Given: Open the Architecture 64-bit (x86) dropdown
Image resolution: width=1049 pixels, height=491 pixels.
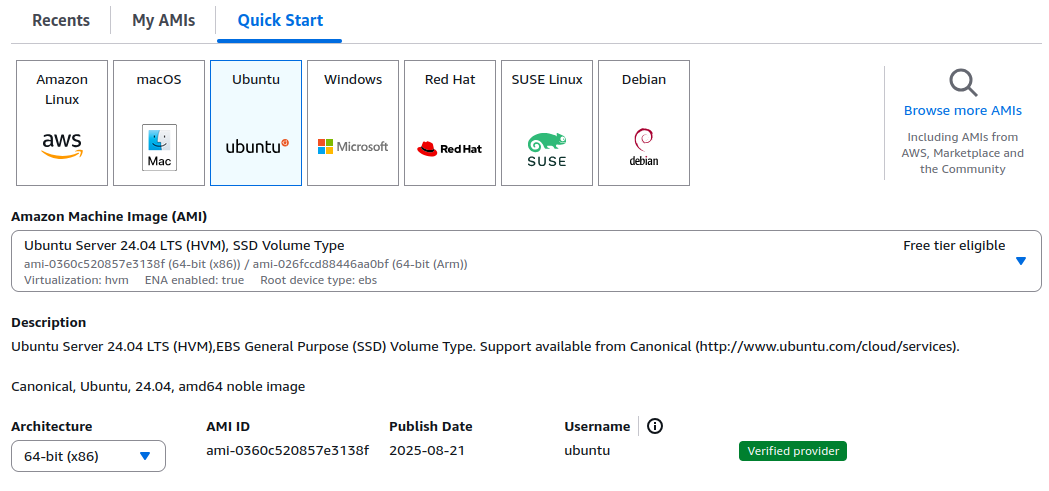Looking at the screenshot, I should (88, 456).
